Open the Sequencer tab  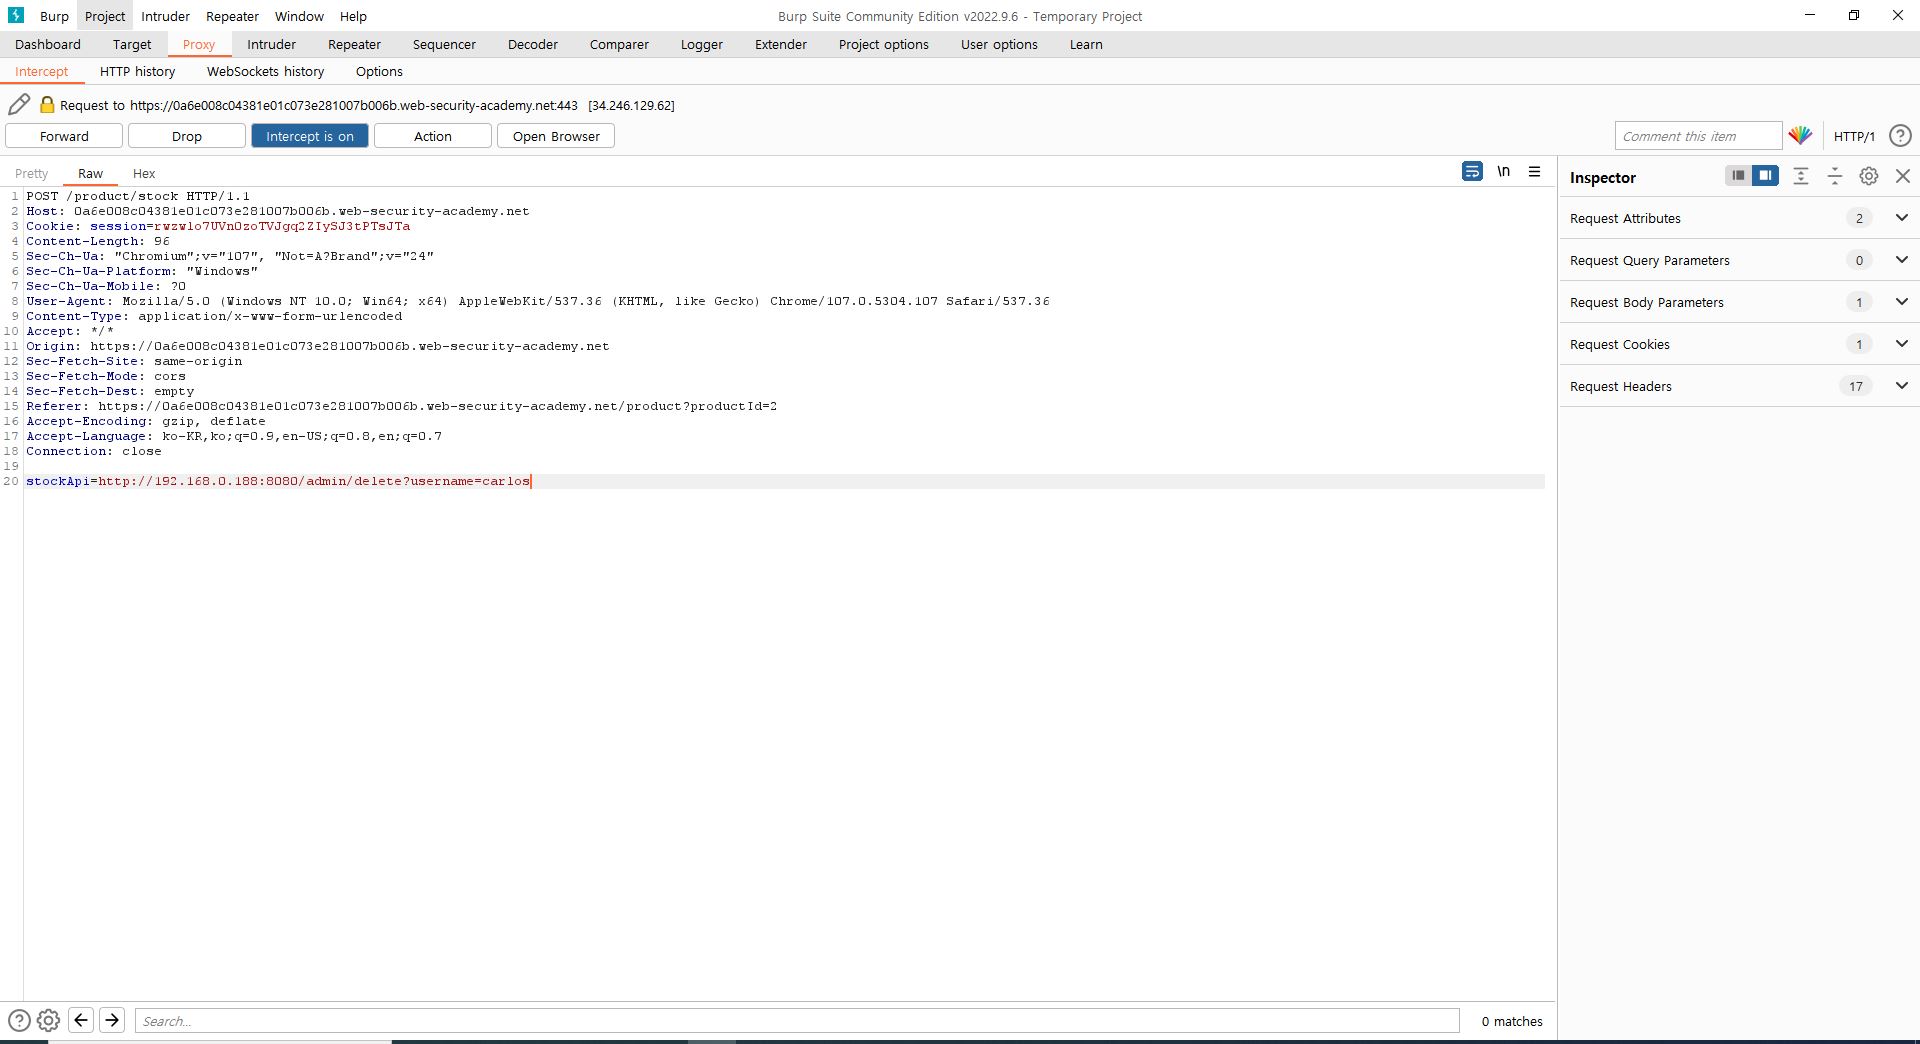444,44
